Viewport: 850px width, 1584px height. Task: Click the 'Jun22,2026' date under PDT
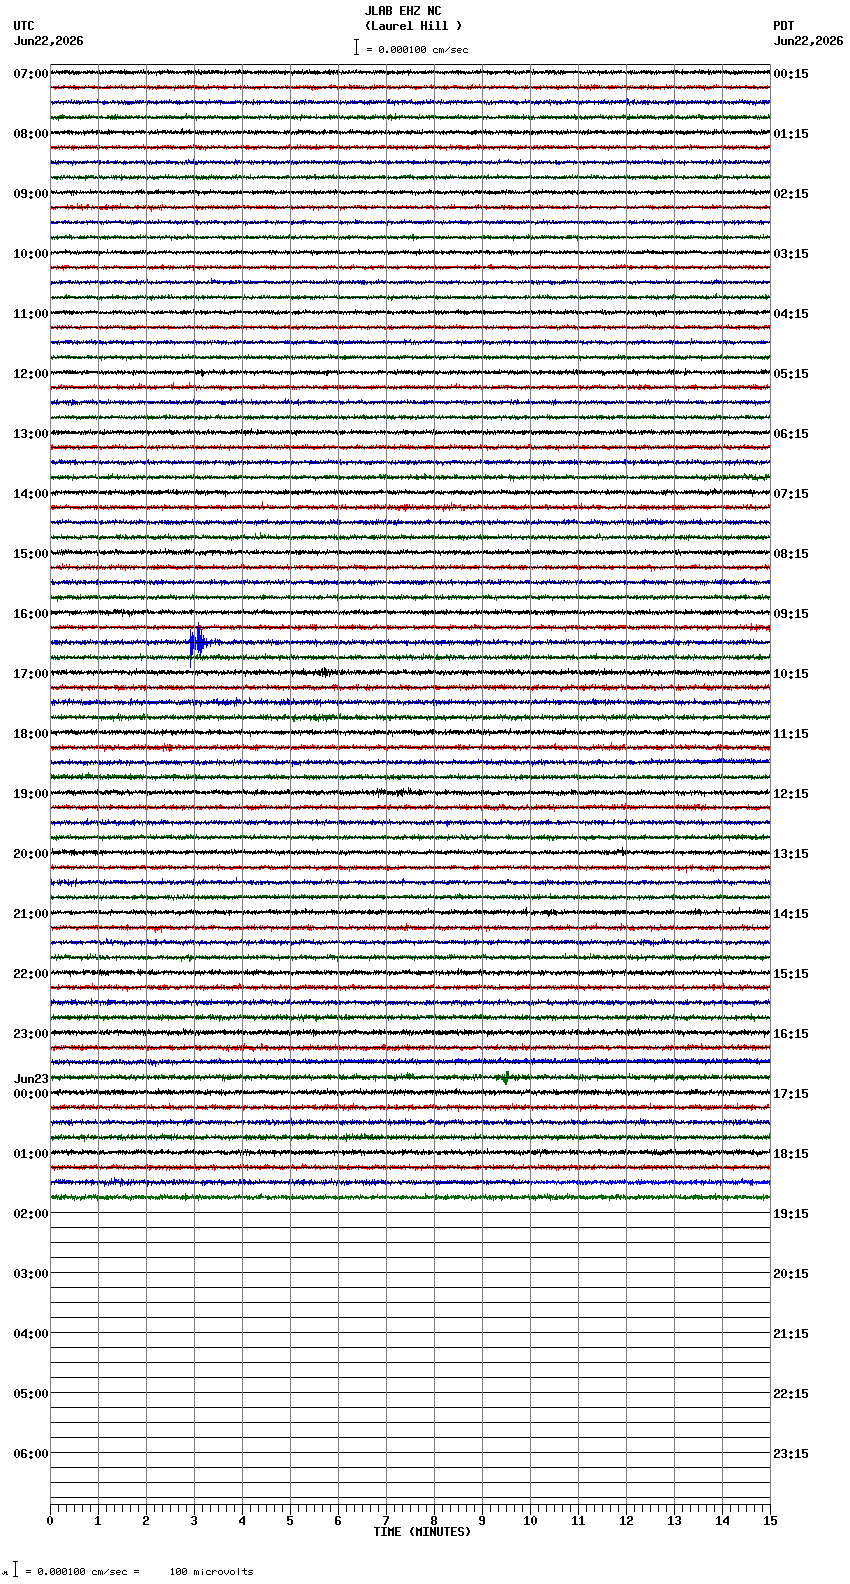(808, 41)
